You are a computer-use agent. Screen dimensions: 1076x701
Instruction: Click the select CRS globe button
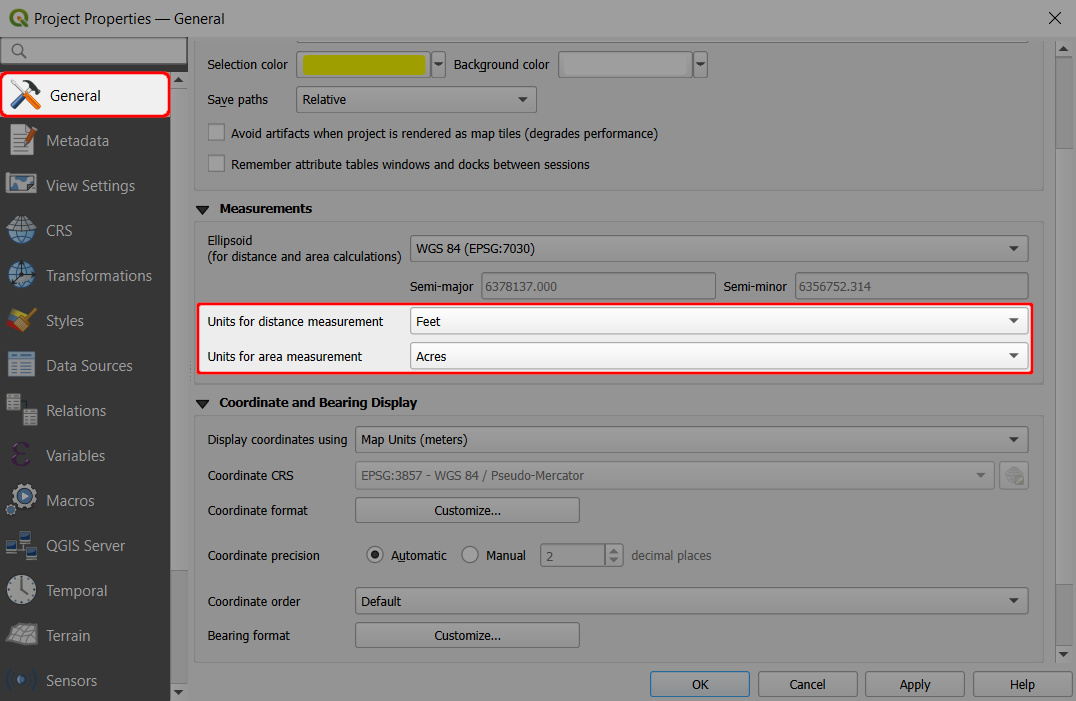[x=1014, y=475]
